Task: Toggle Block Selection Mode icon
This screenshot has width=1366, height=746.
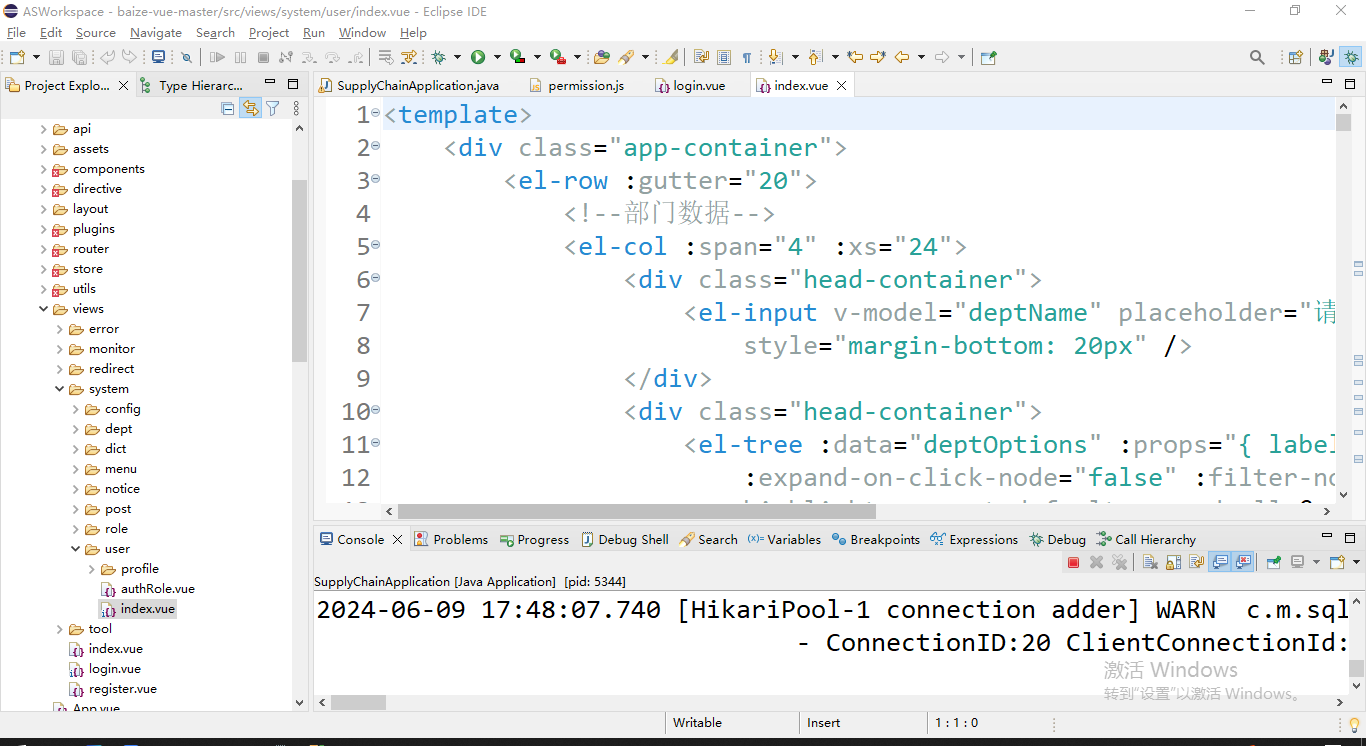Action: (724, 57)
